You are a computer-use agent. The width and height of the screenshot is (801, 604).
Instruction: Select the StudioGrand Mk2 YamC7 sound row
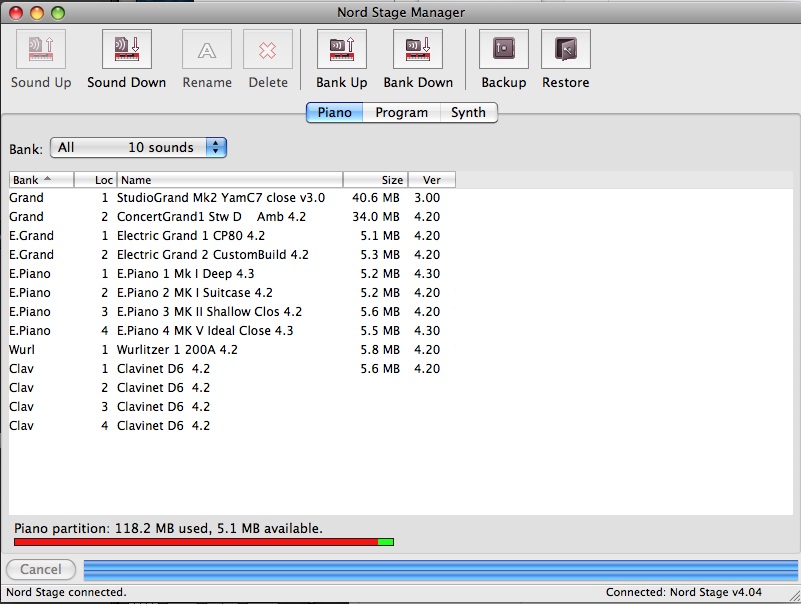220,198
